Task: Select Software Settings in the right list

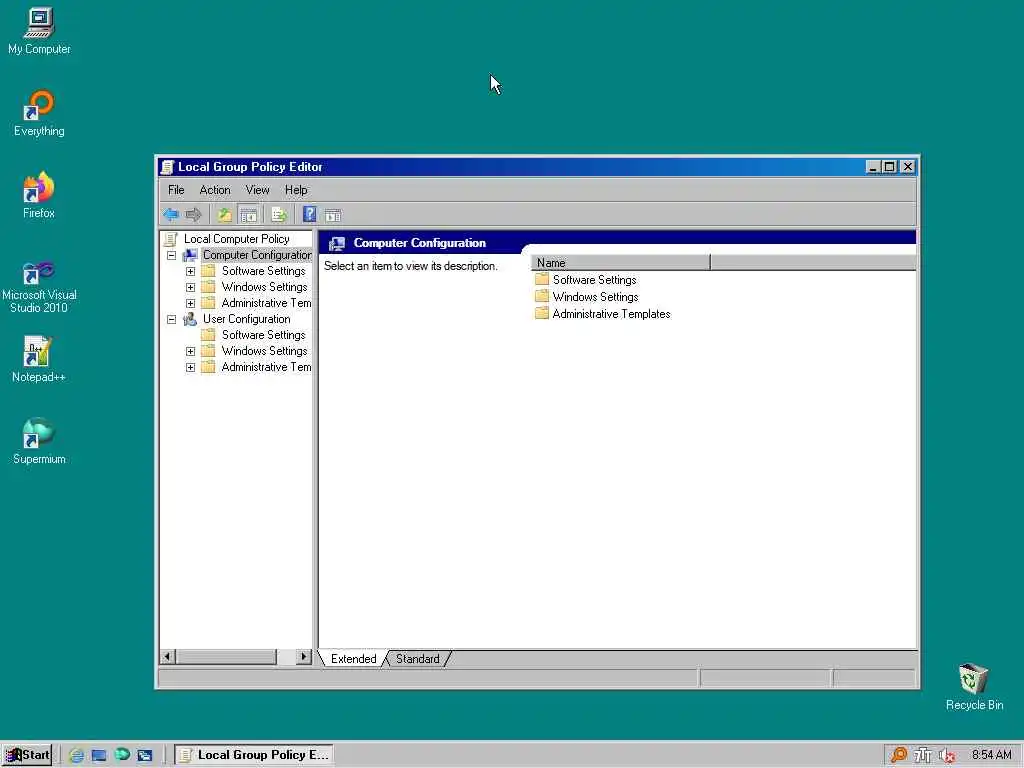Action: [x=594, y=280]
